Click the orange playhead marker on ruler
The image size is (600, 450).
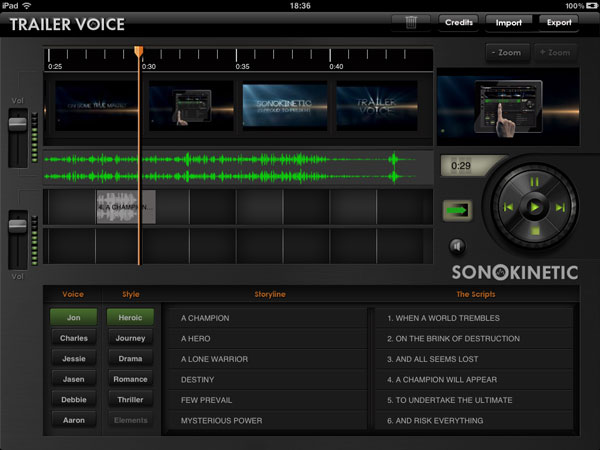[x=139, y=52]
